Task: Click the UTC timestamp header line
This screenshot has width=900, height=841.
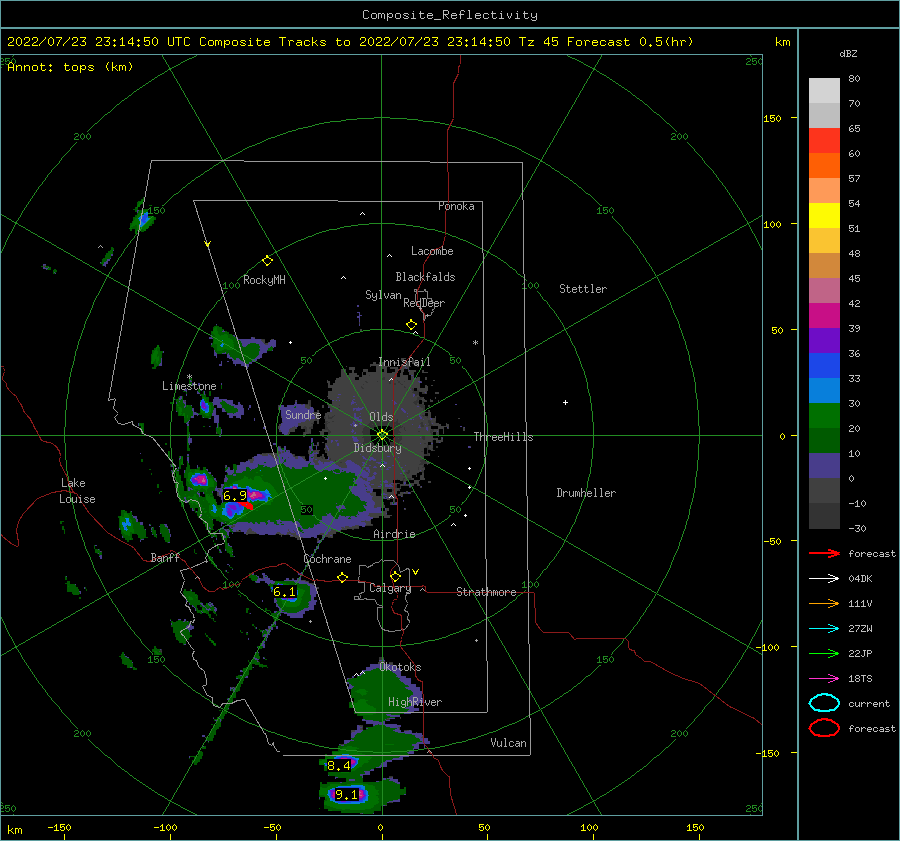Action: click(x=350, y=42)
